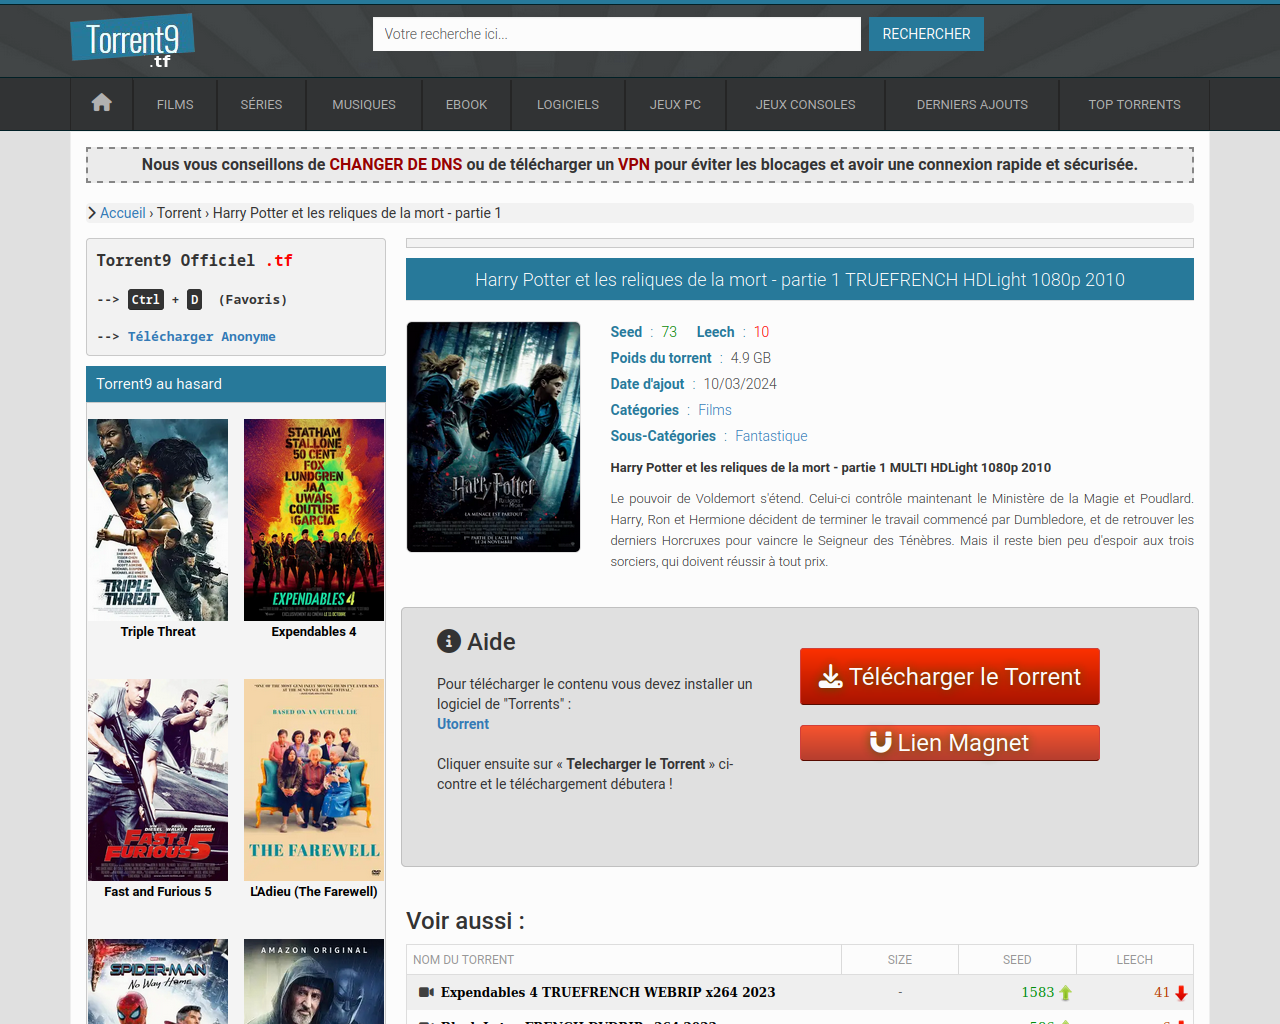
Task: Click the Expendables 4 sidebar title
Action: point(314,632)
